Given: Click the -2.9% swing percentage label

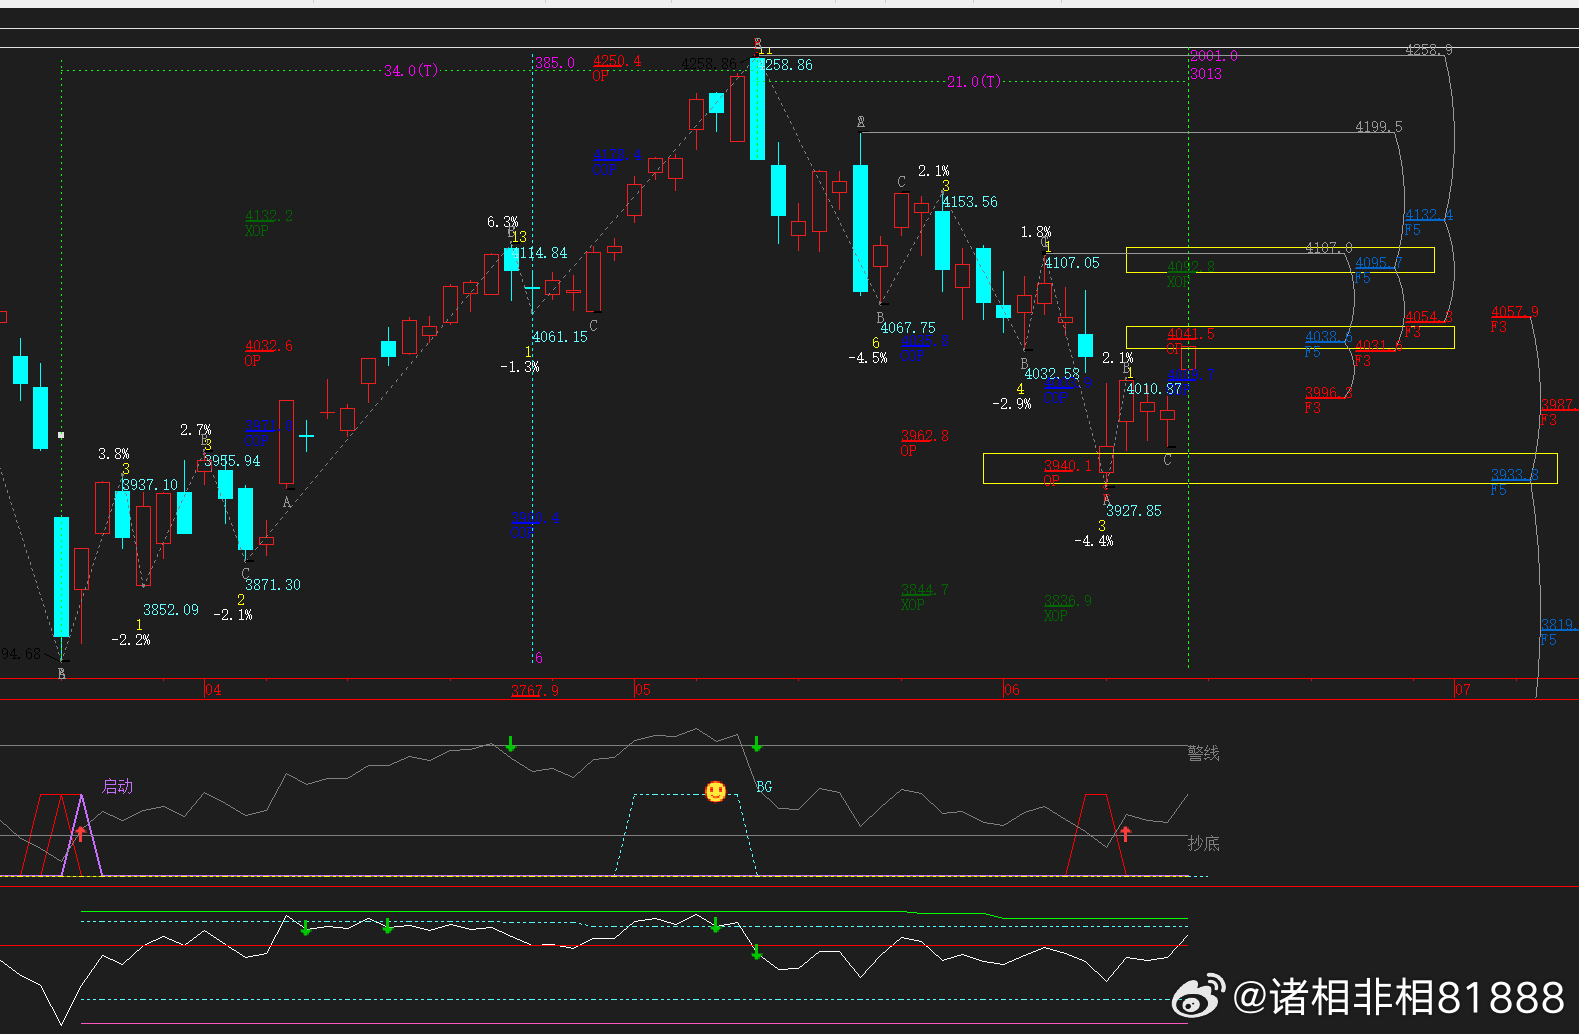Looking at the screenshot, I should pyautogui.click(x=1012, y=404).
